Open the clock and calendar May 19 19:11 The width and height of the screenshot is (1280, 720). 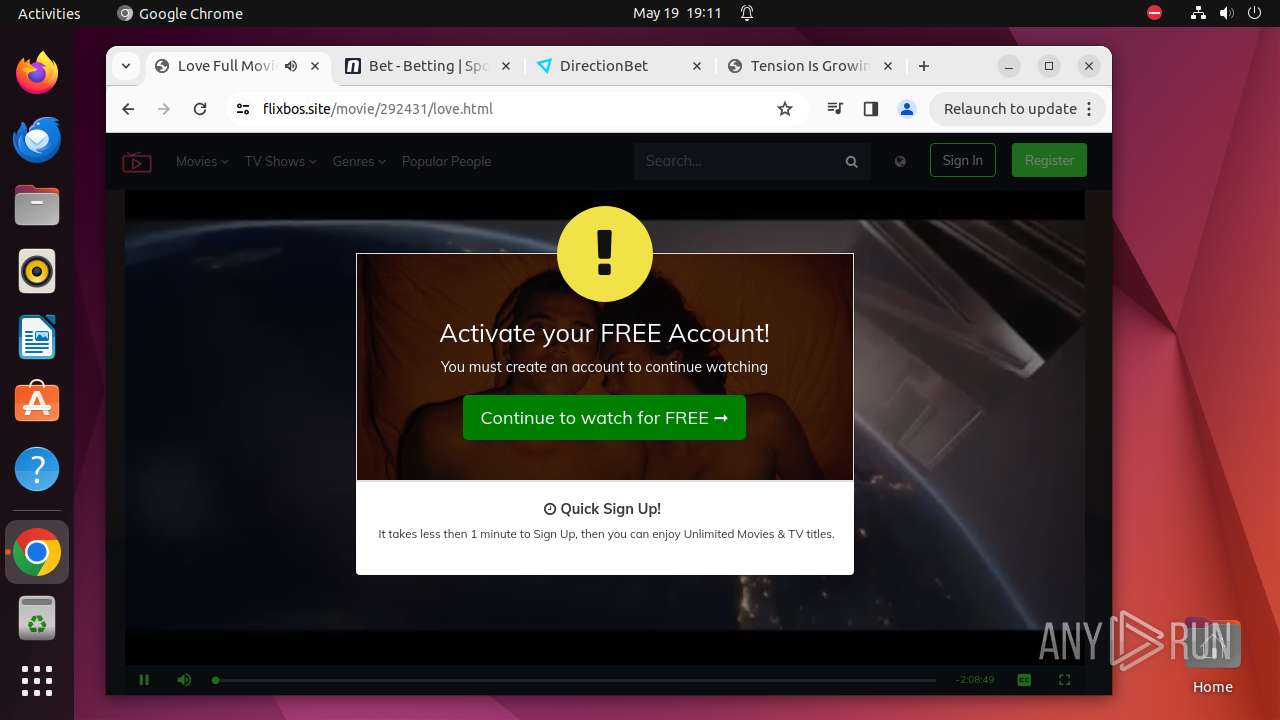pos(677,13)
